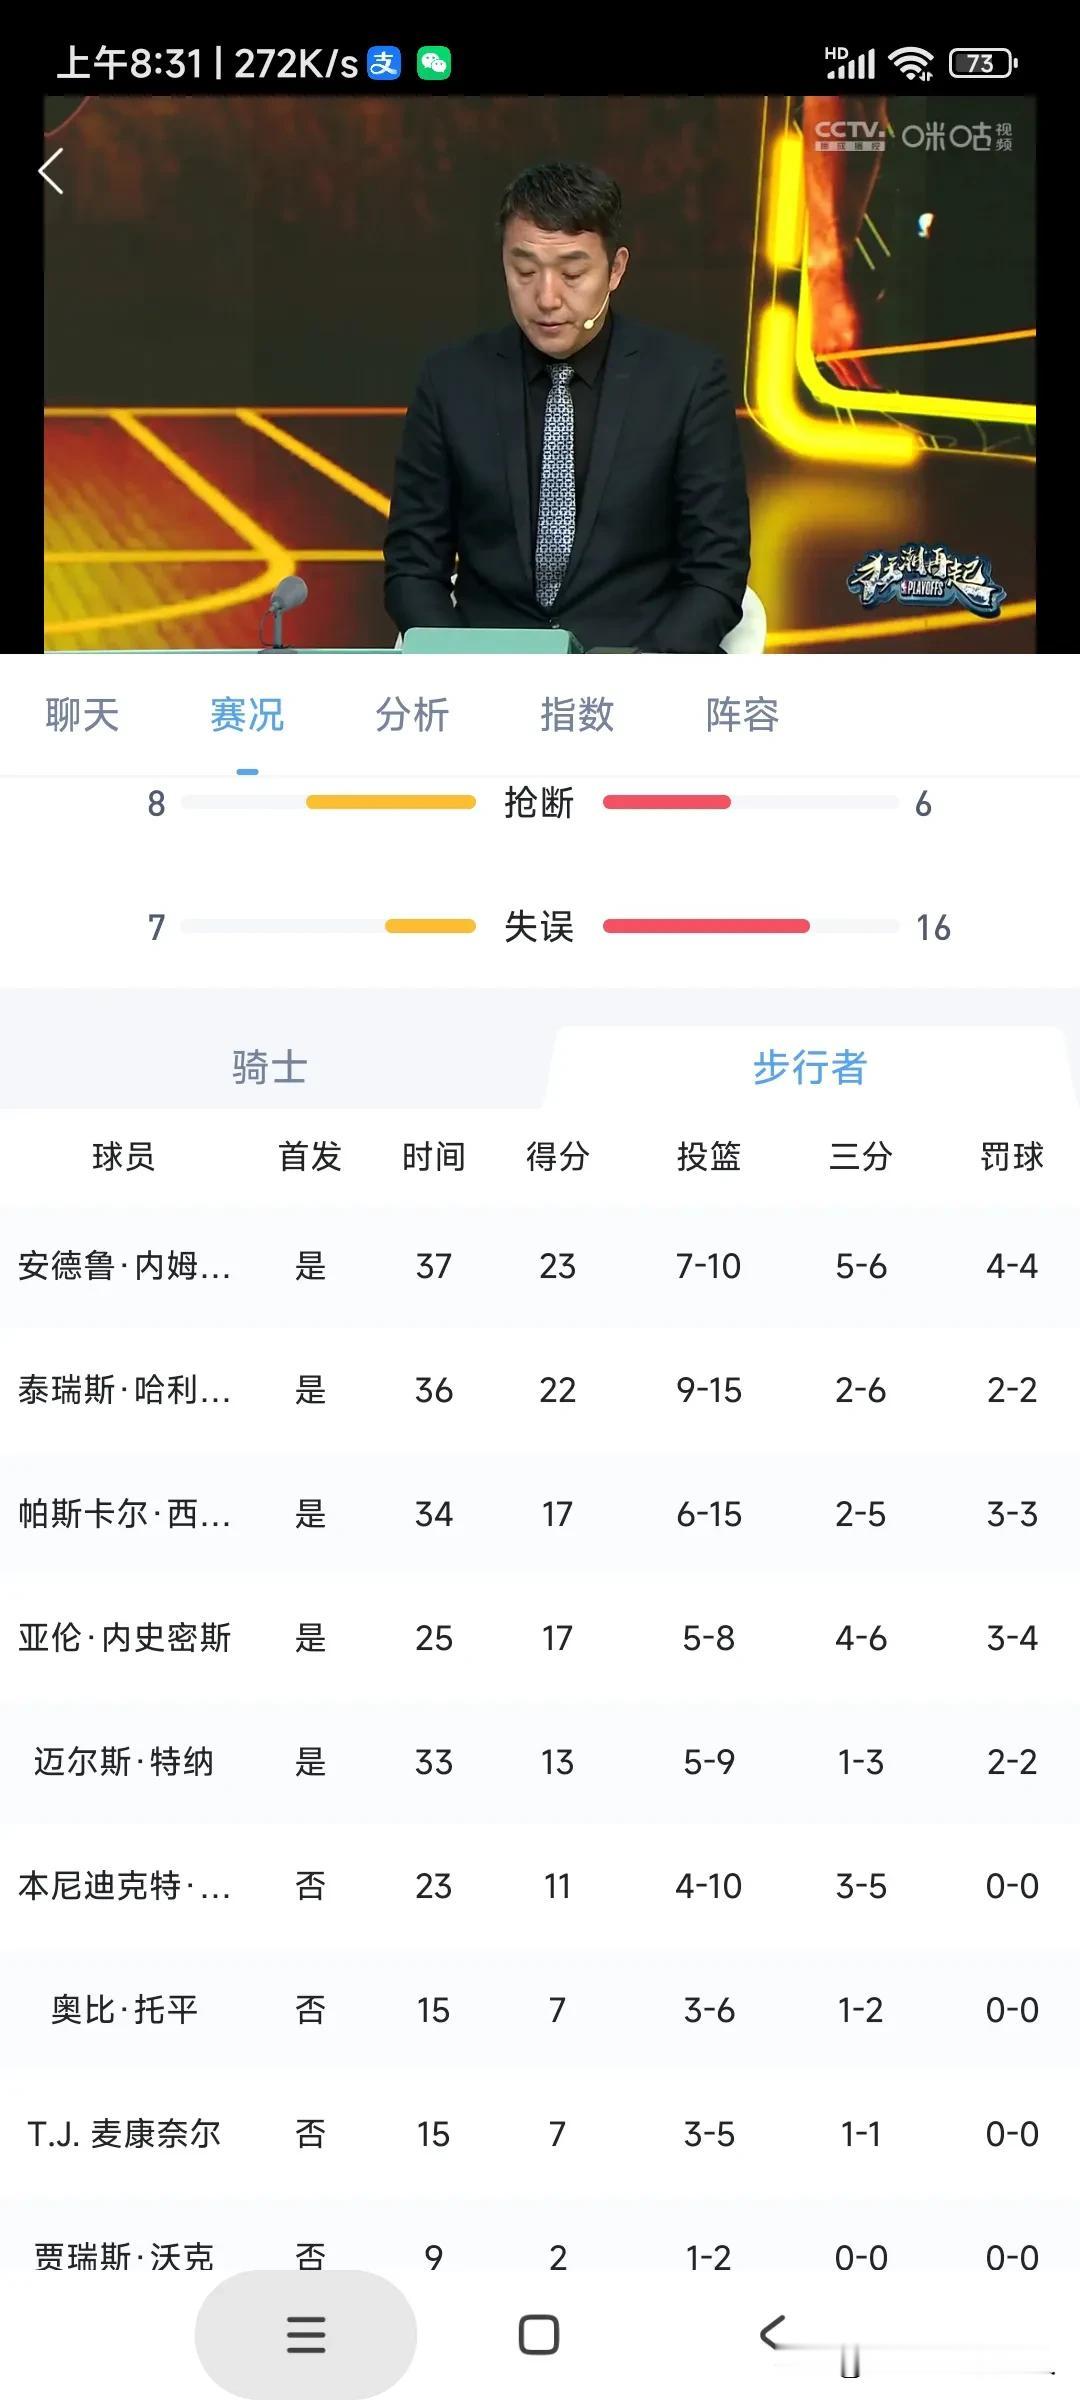Switch to the 分析 tab
The width and height of the screenshot is (1080, 2400).
click(x=412, y=715)
